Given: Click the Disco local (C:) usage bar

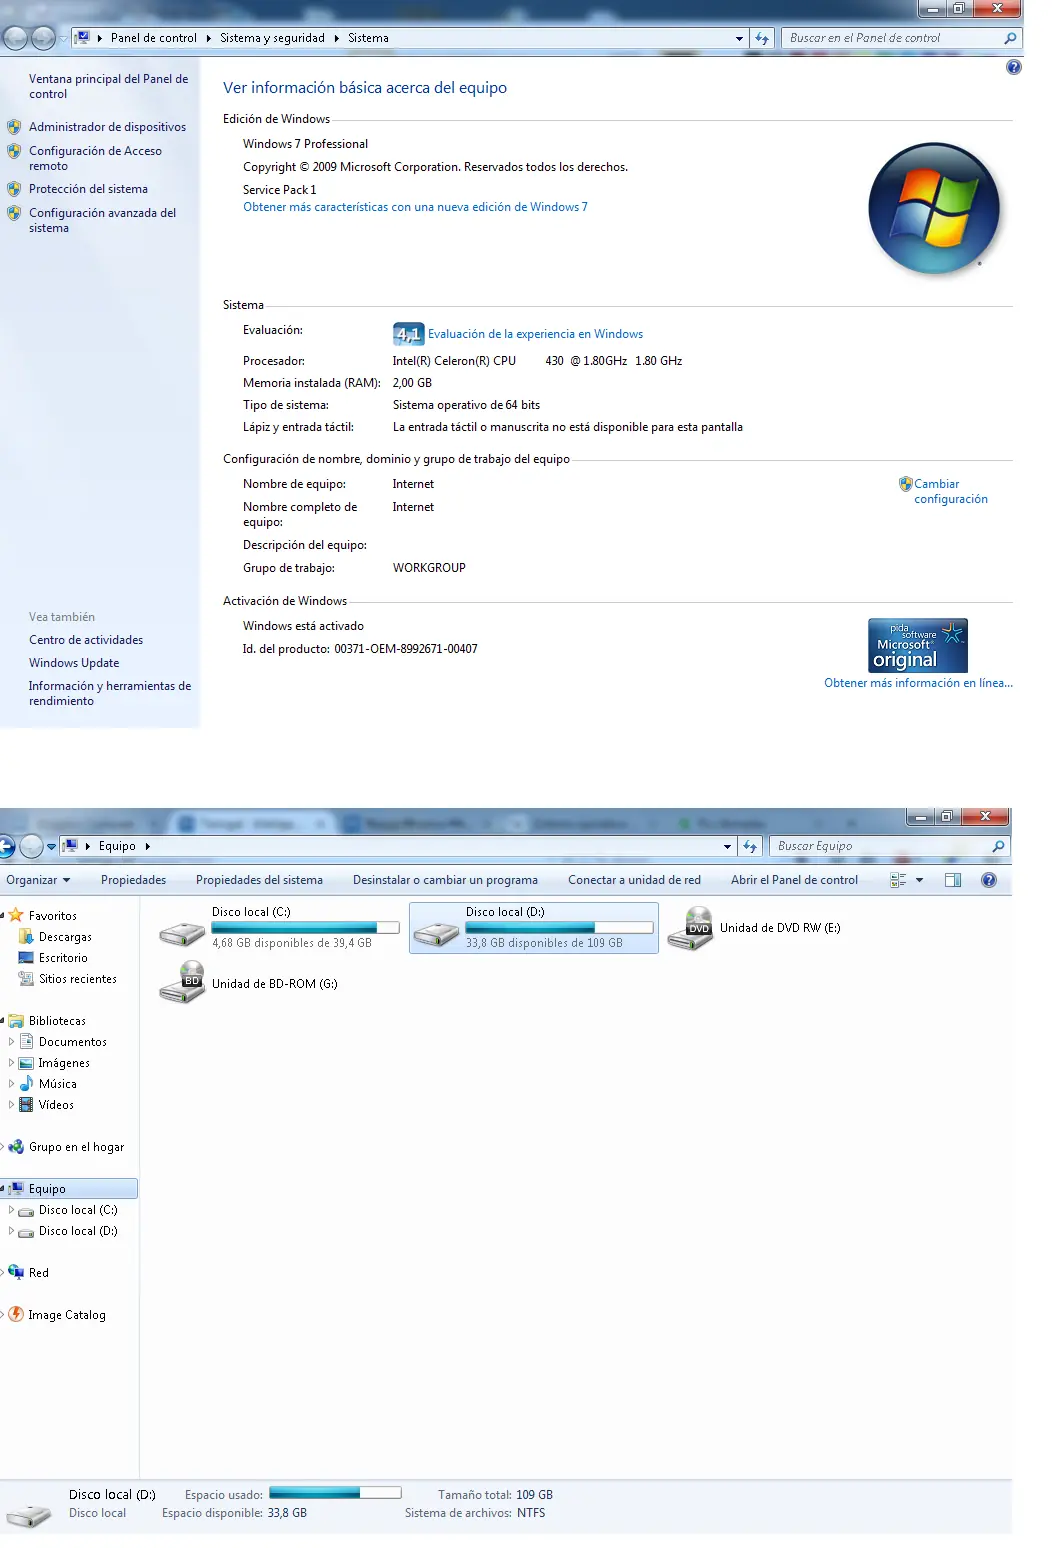Looking at the screenshot, I should 305,928.
